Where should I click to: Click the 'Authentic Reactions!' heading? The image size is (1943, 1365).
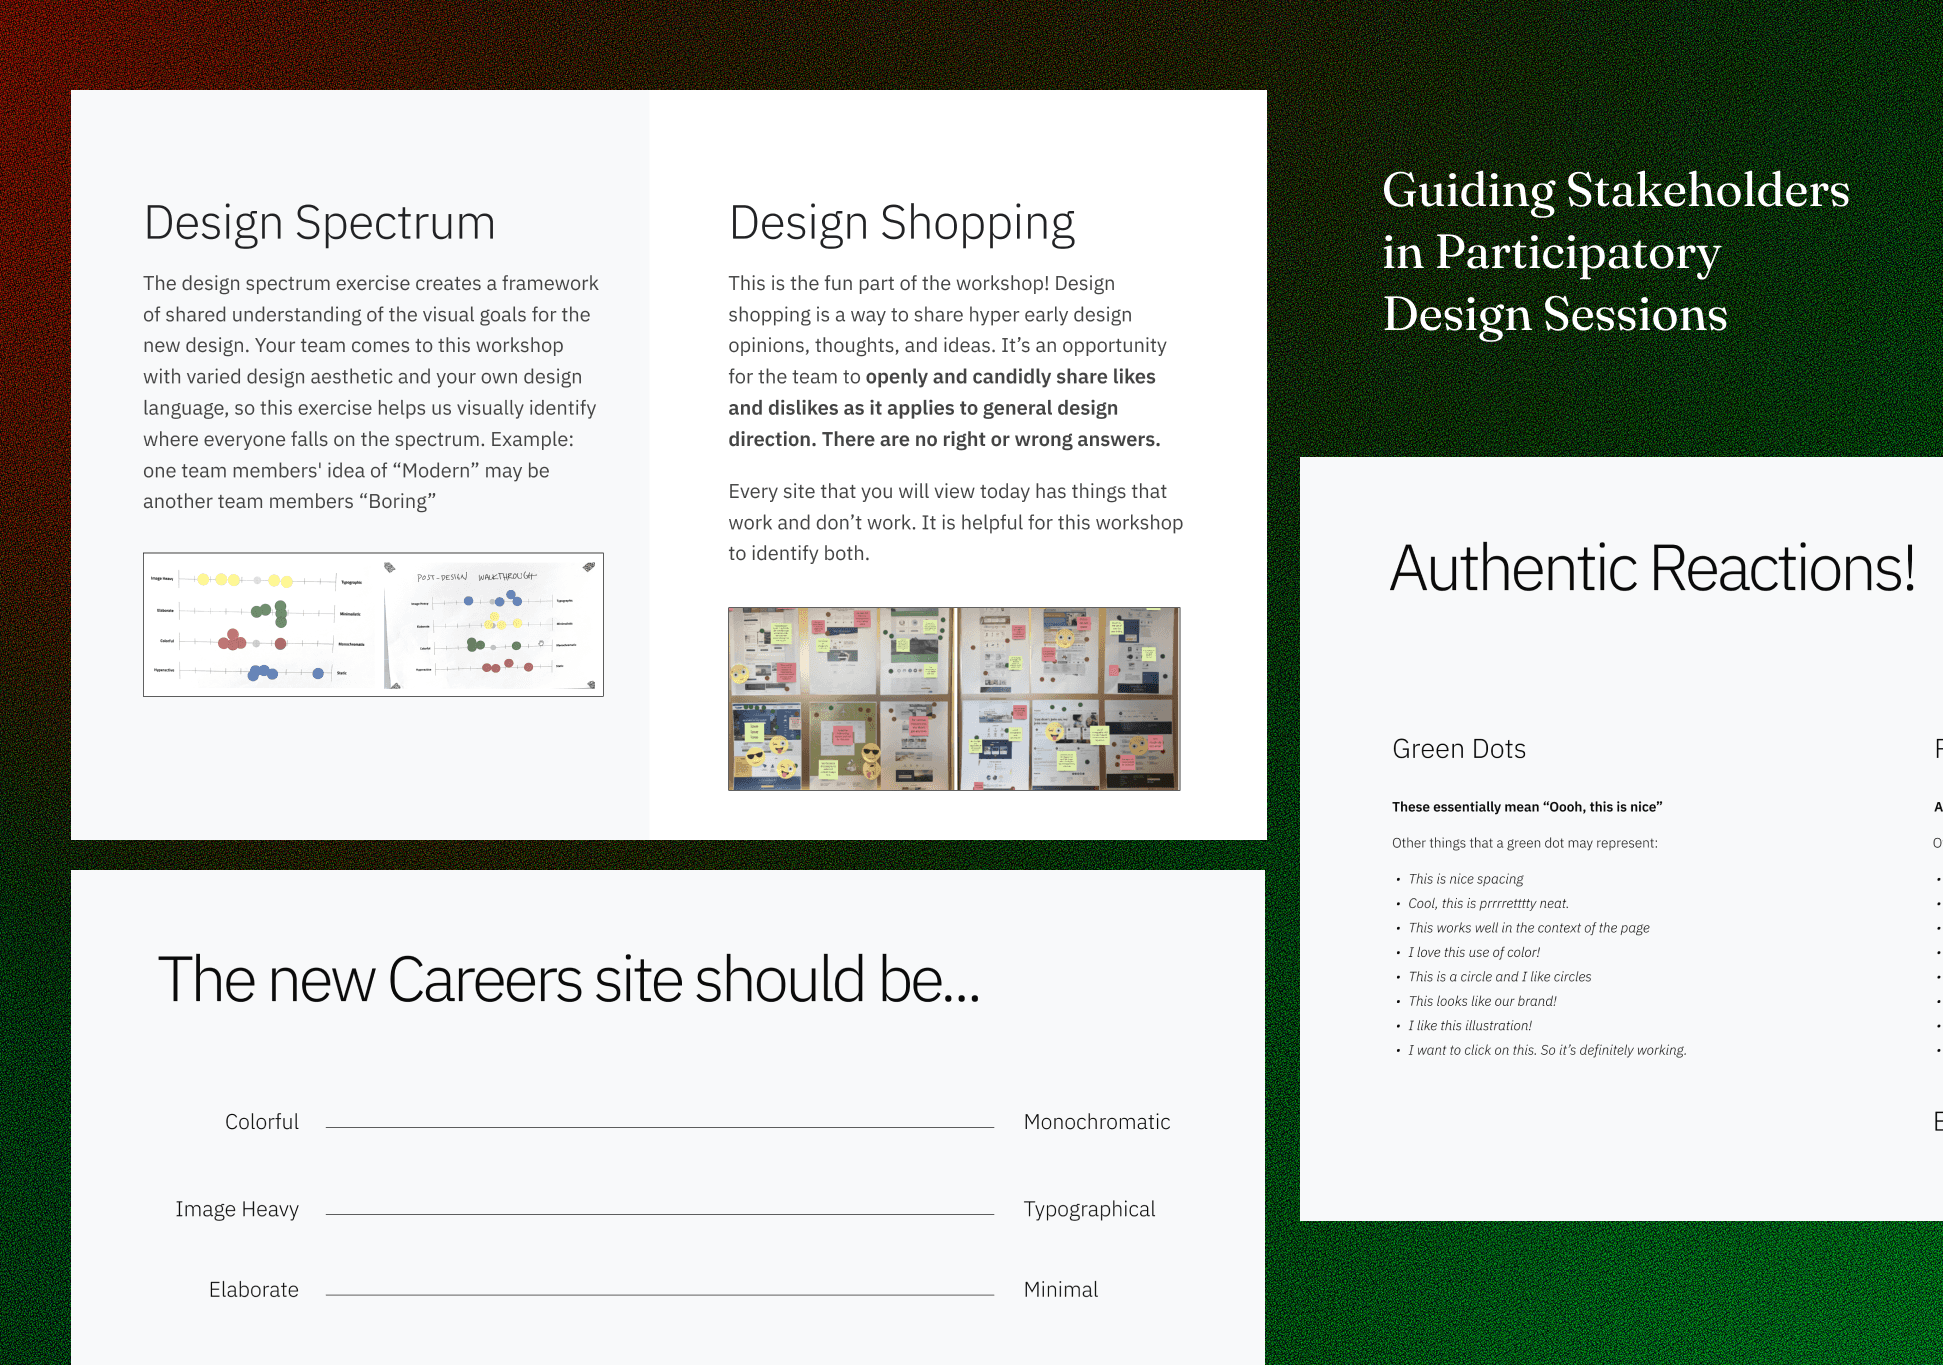point(1651,568)
